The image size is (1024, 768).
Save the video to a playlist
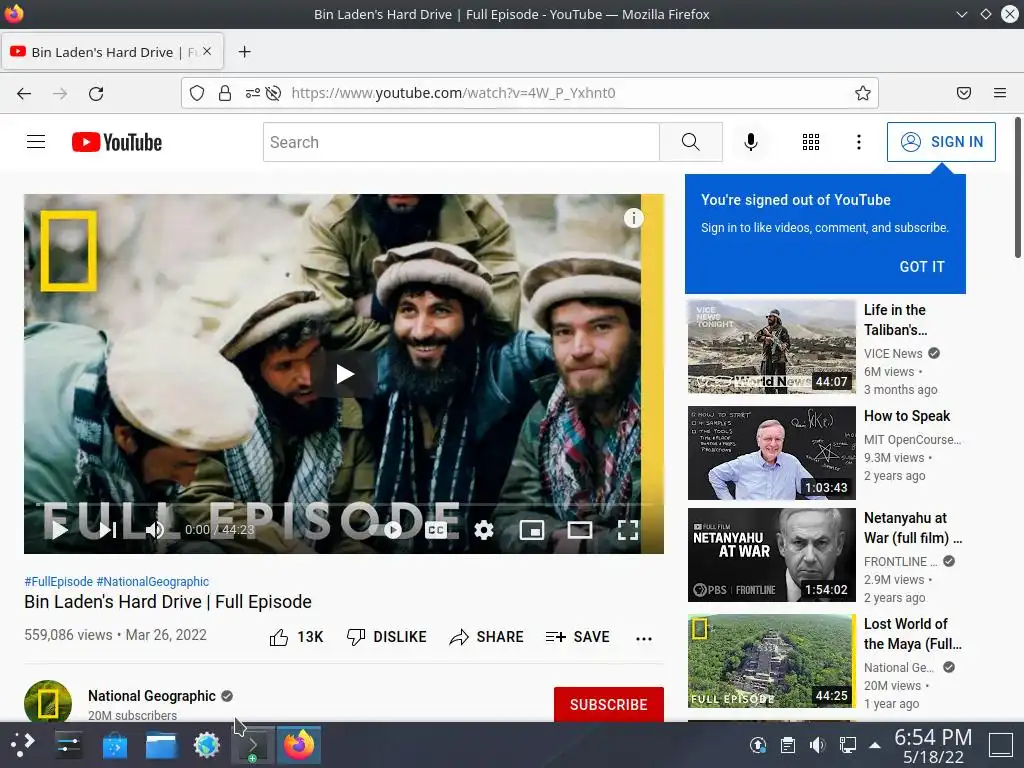tap(578, 637)
